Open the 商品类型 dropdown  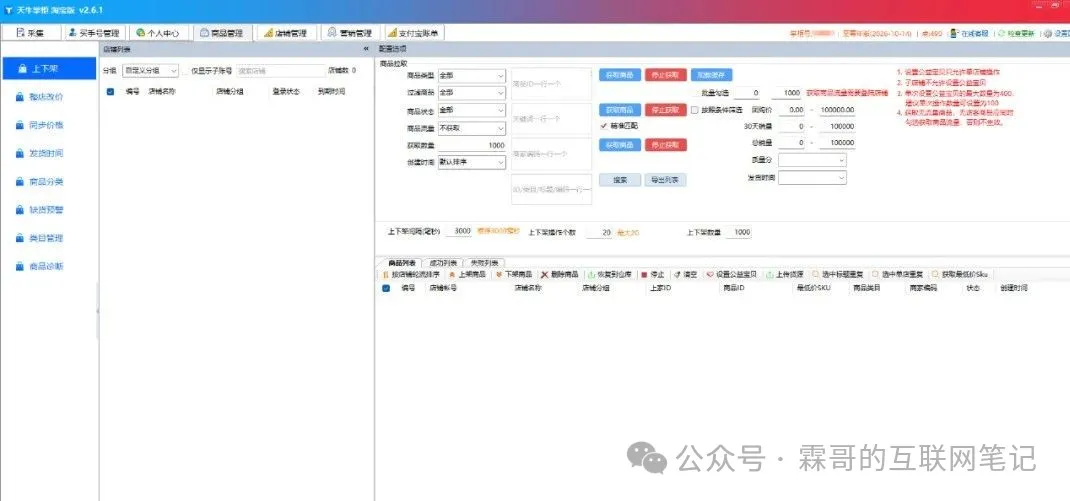click(472, 76)
